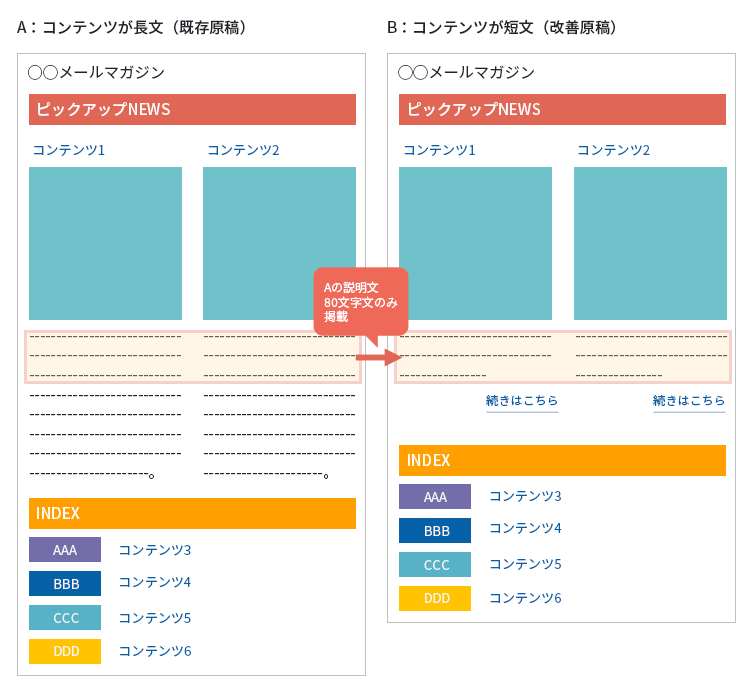
Task: Click コンテンツ1 teal image in layout A
Action: click(105, 243)
